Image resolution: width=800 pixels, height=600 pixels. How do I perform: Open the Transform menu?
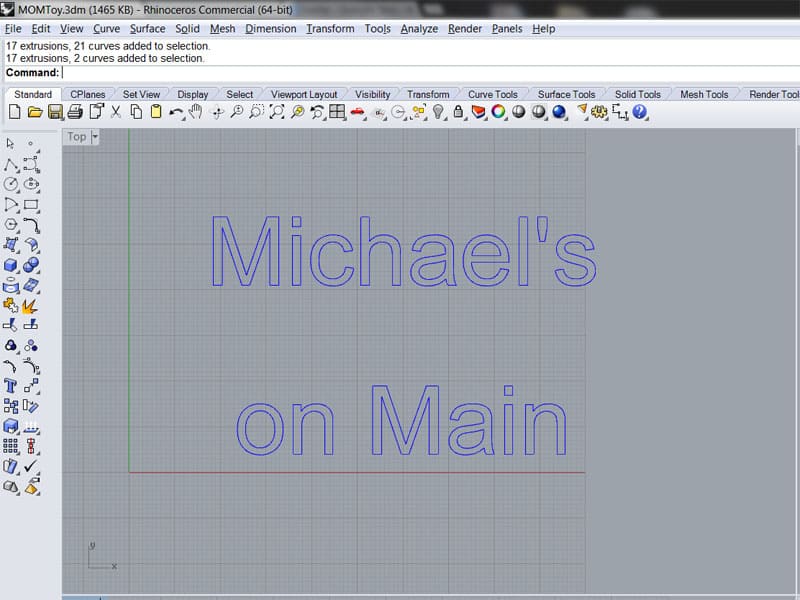(330, 29)
